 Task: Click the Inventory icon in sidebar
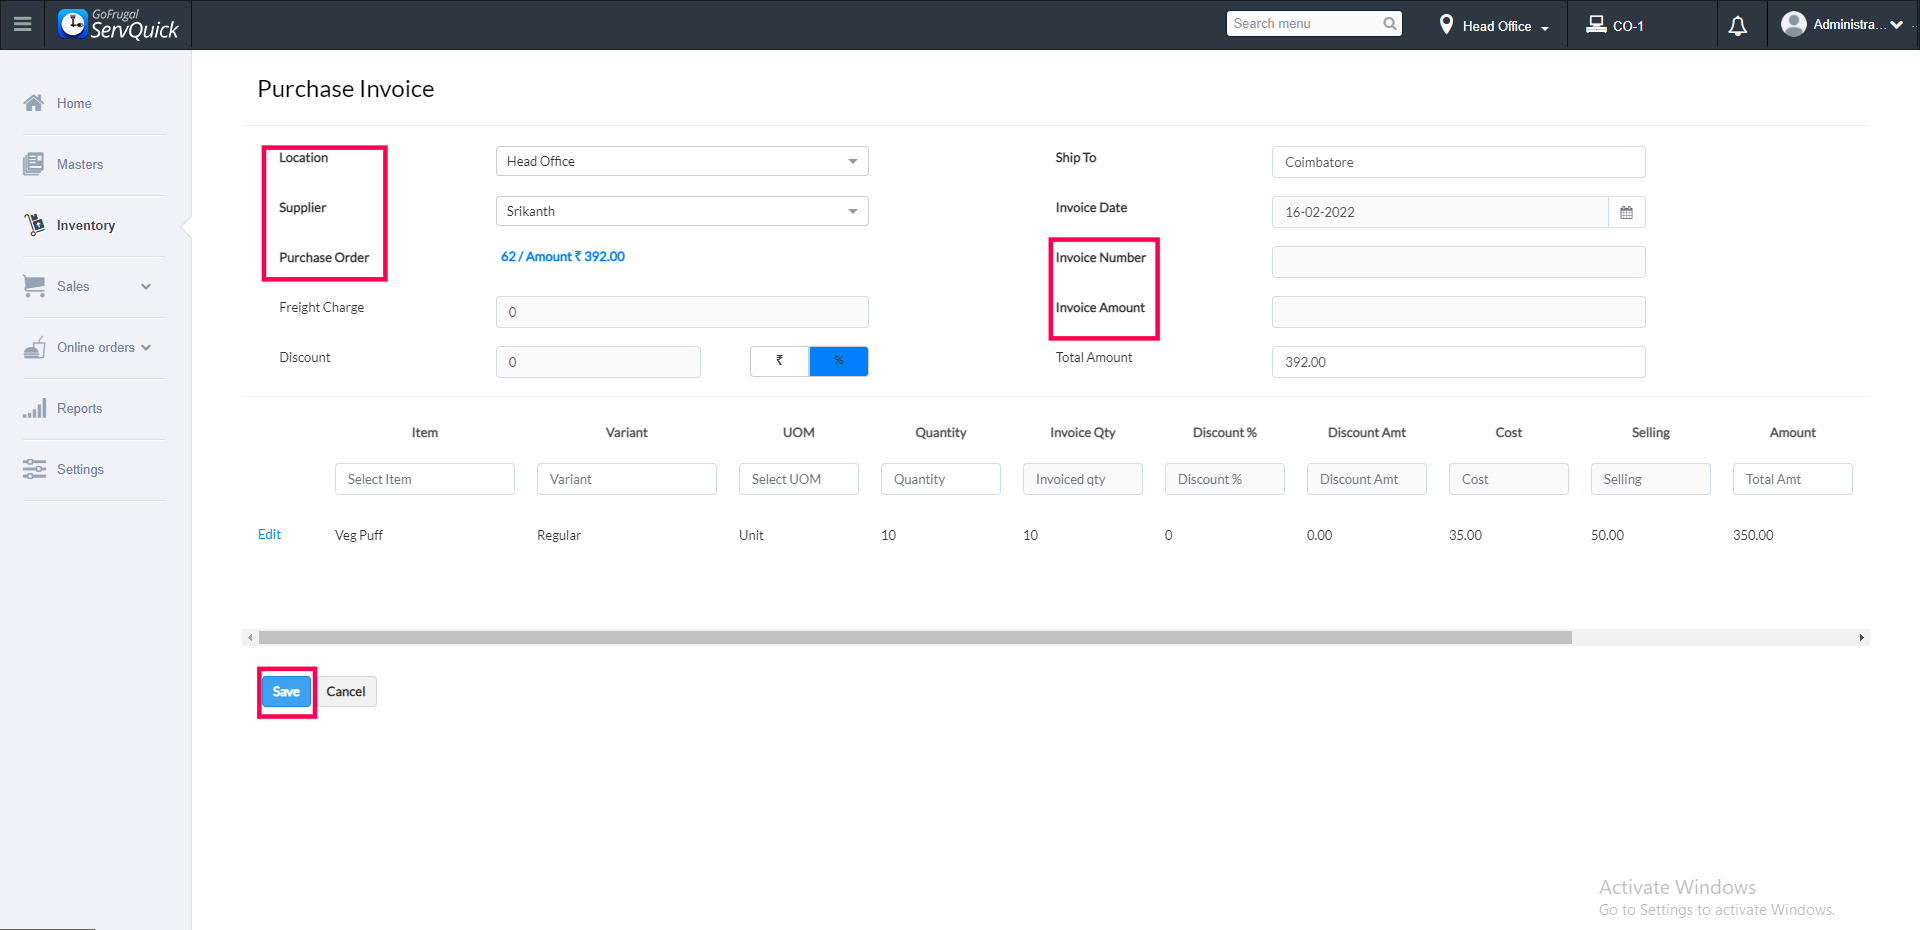tap(35, 225)
